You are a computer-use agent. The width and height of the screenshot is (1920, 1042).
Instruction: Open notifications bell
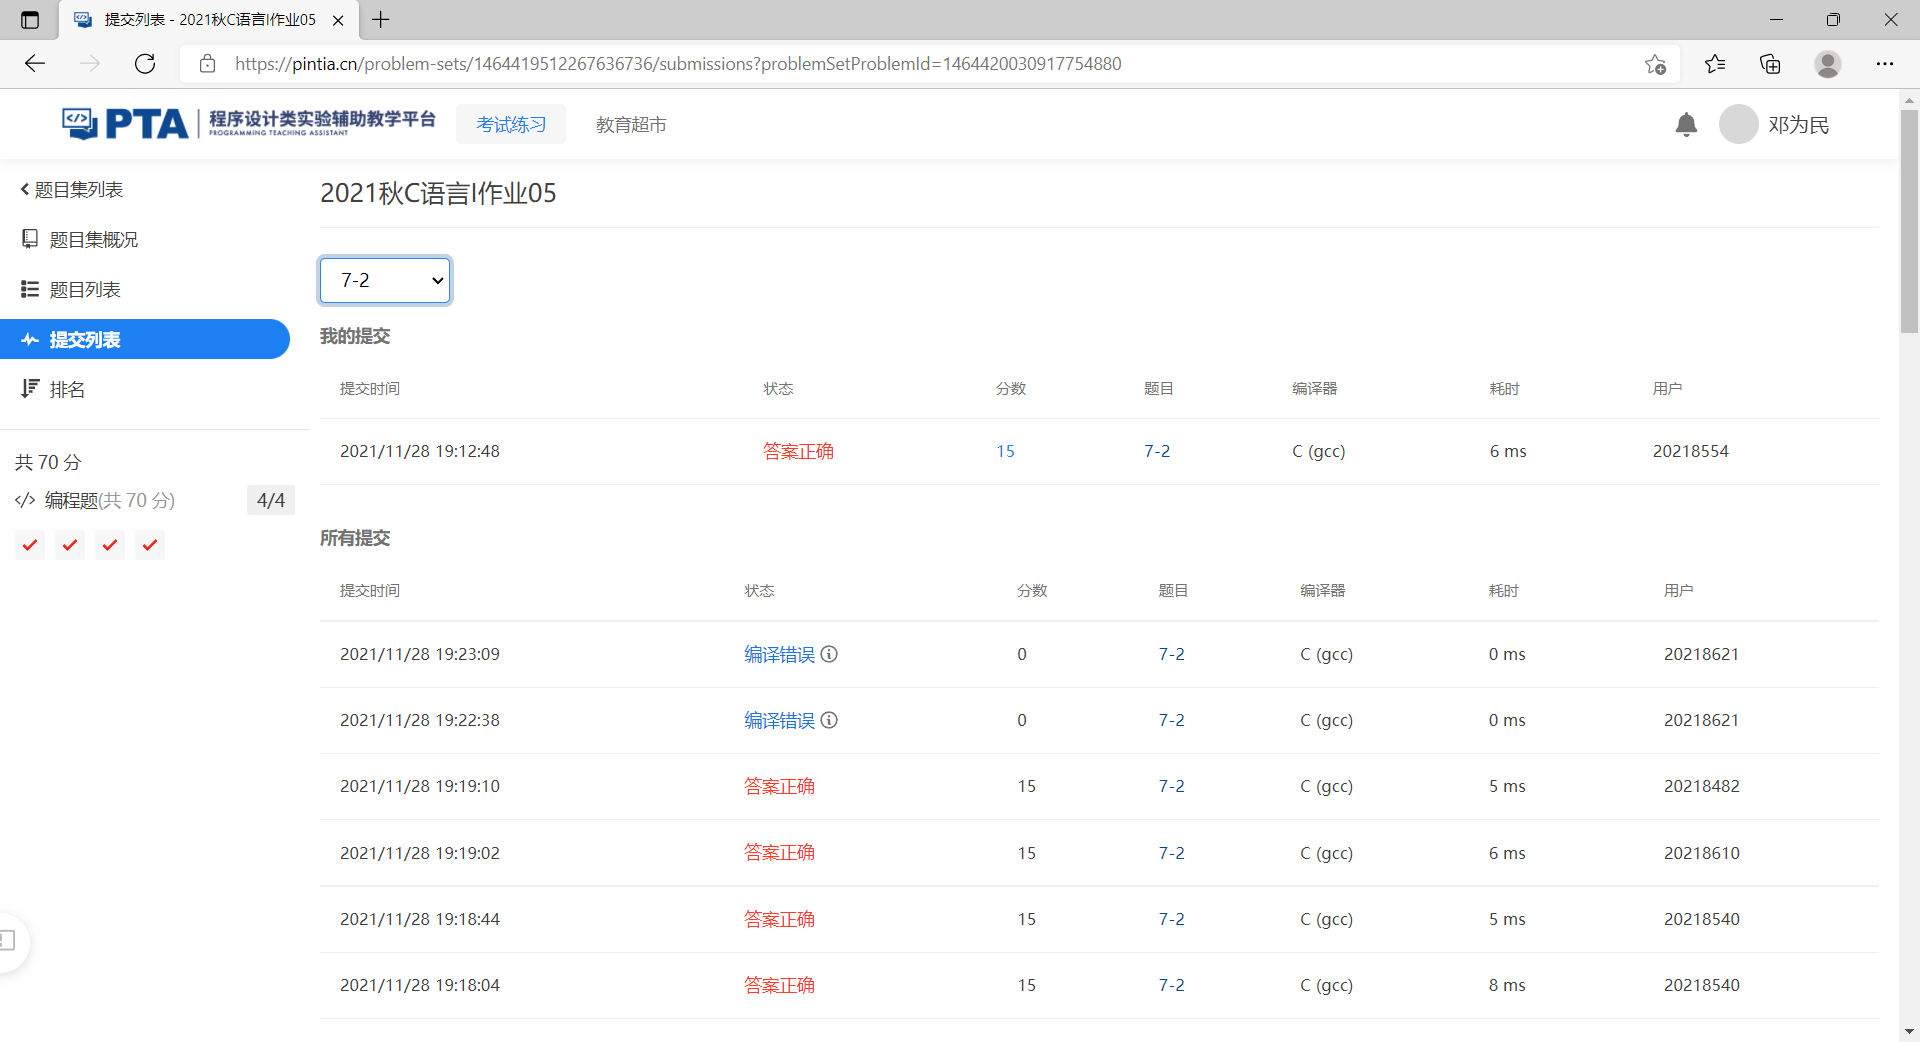click(1686, 125)
